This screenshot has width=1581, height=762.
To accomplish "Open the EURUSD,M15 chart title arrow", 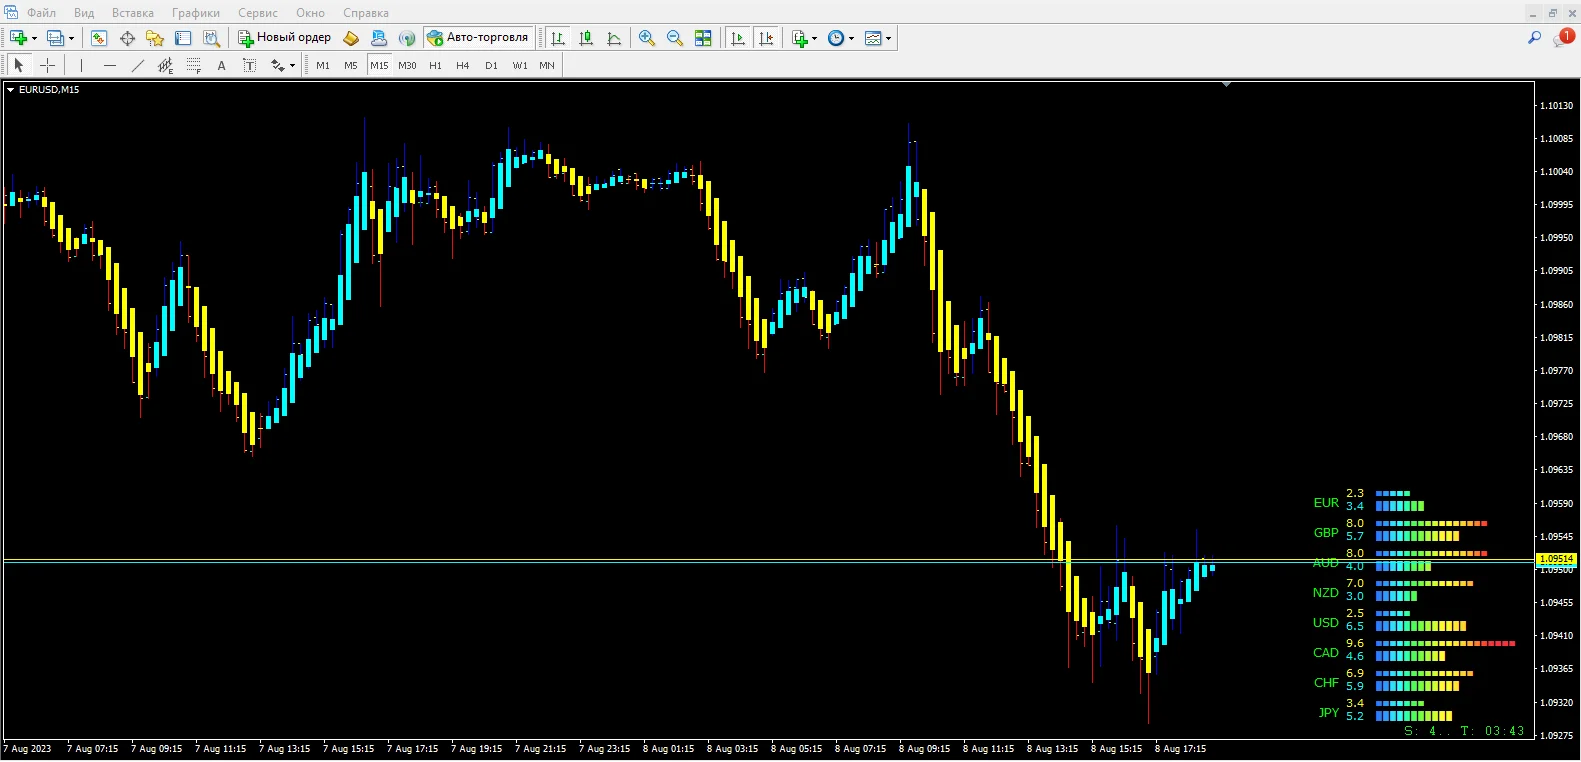I will coord(11,90).
